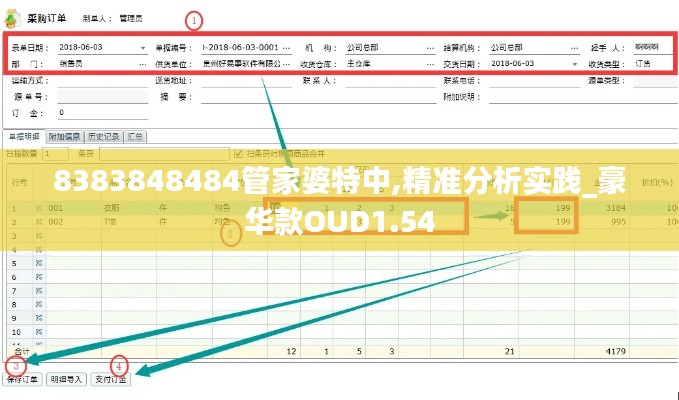The image size is (679, 400).
Task: Focus the 联系人 input field
Action: point(390,81)
